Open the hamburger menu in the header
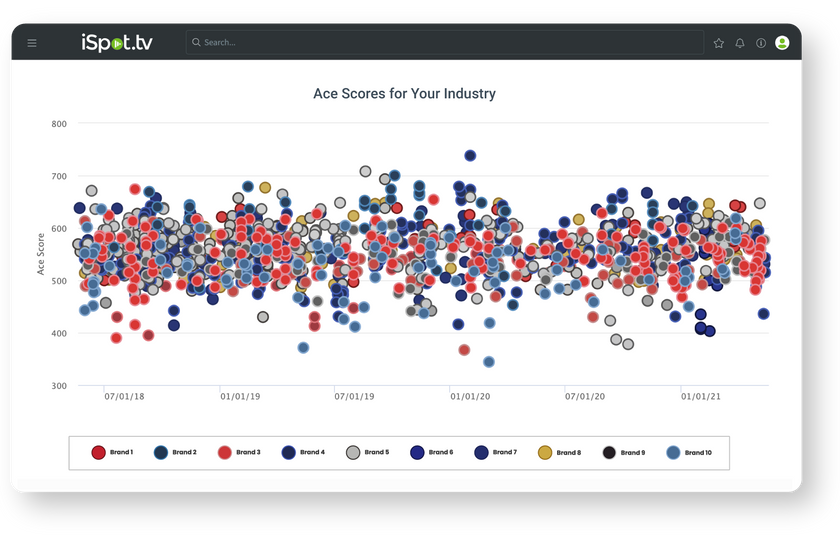The image size is (840, 554). click(32, 43)
